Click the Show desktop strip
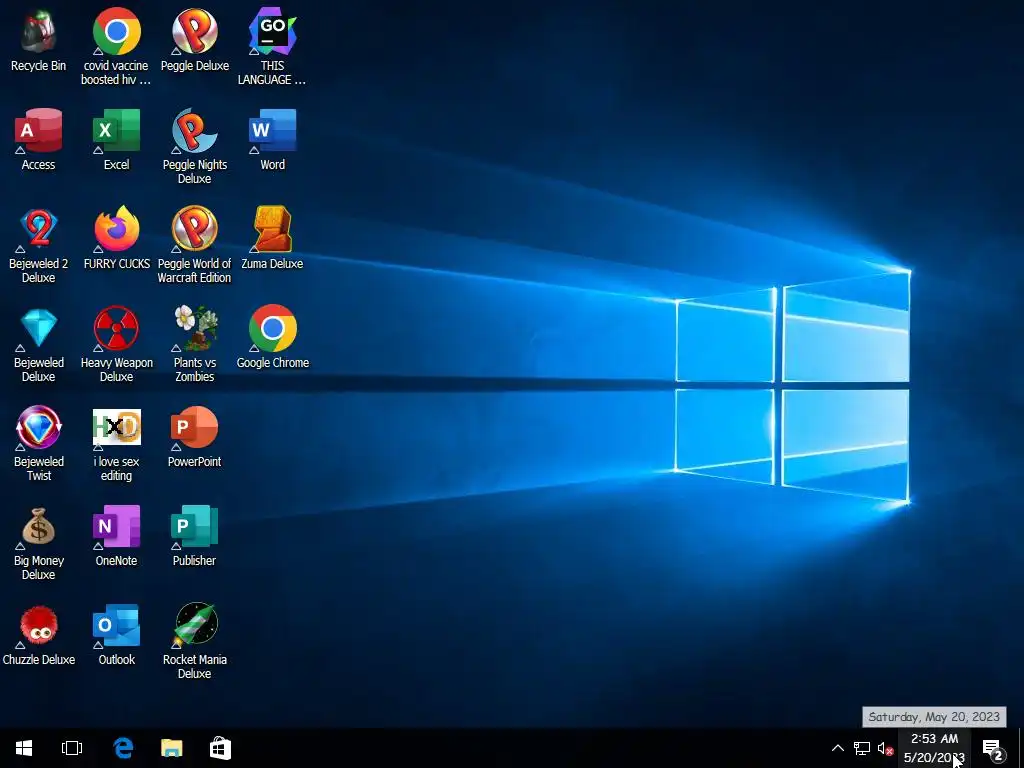 pos(1021,748)
